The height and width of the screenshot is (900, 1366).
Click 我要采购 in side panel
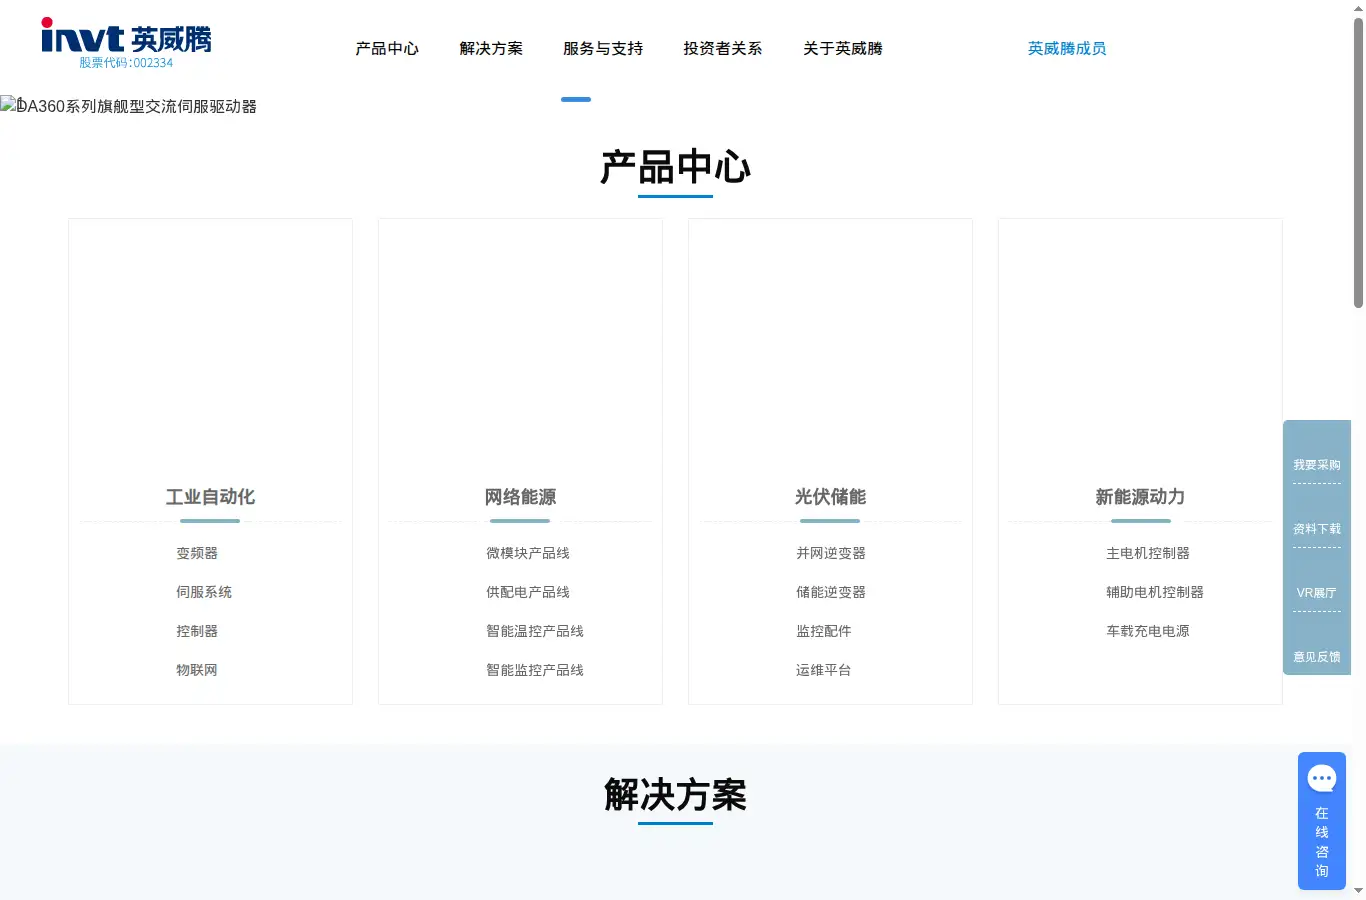[1317, 465]
